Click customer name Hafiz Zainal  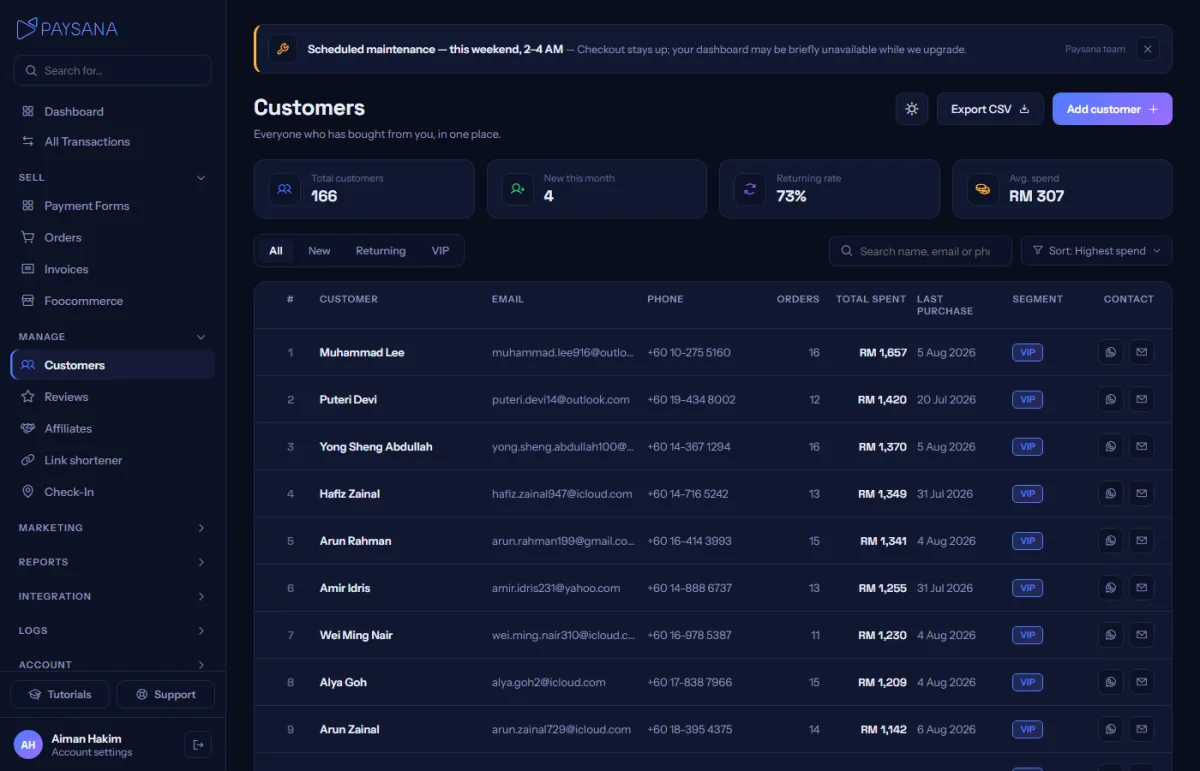point(350,493)
